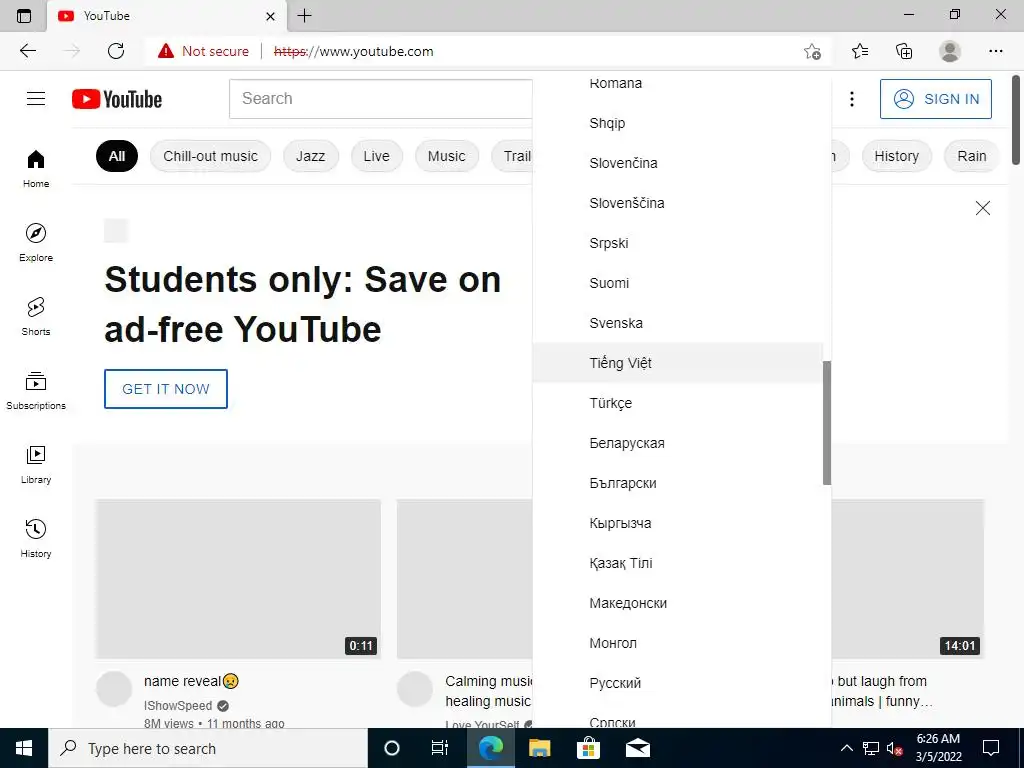Select the History filter chip
1024x768 pixels.
tap(897, 156)
